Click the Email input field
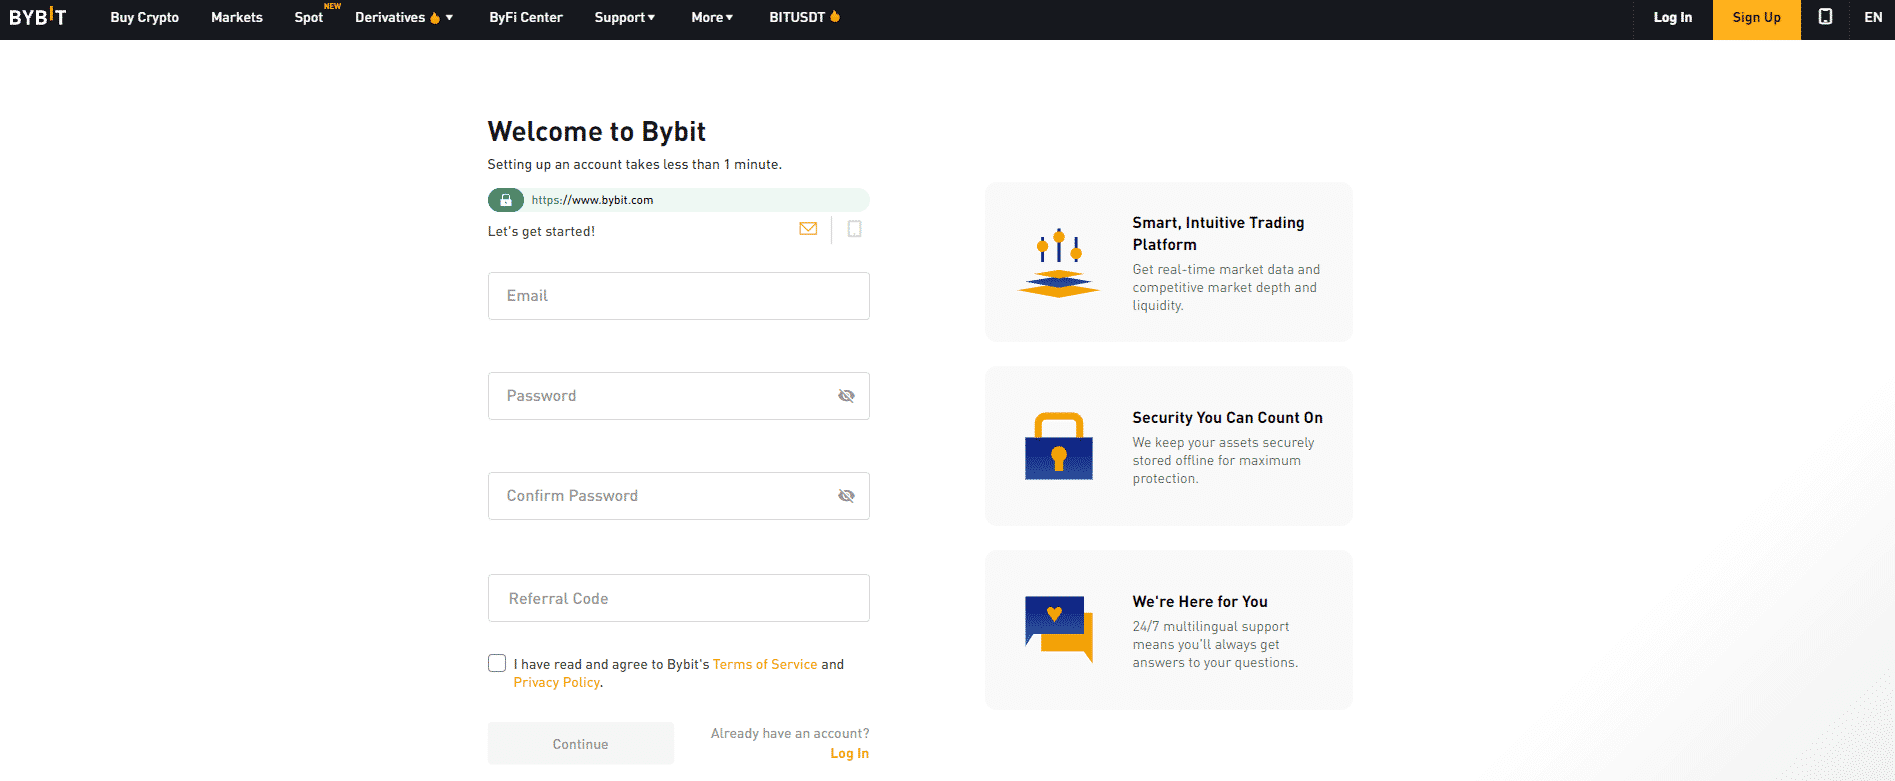Image resolution: width=1895 pixels, height=781 pixels. click(678, 296)
